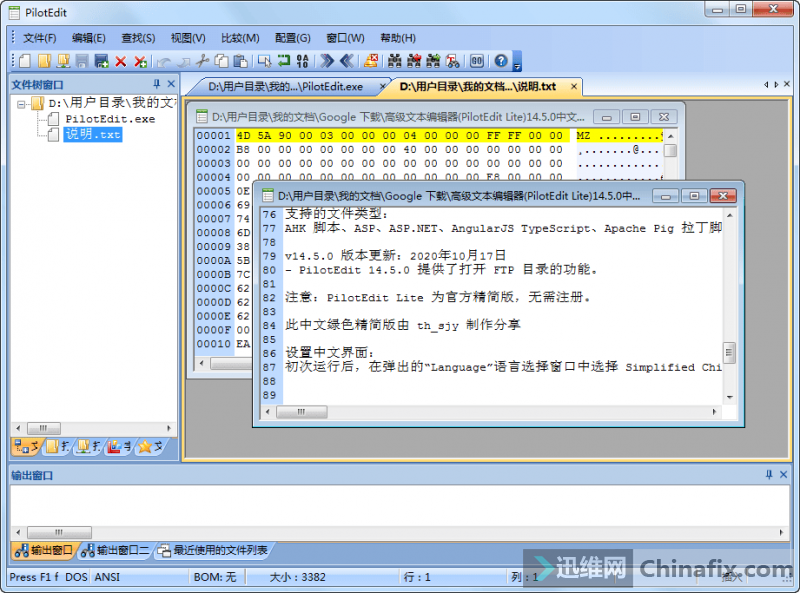Image resolution: width=800 pixels, height=593 pixels.
Task: Click the text document vertical scrollbar thumb
Action: tap(730, 353)
